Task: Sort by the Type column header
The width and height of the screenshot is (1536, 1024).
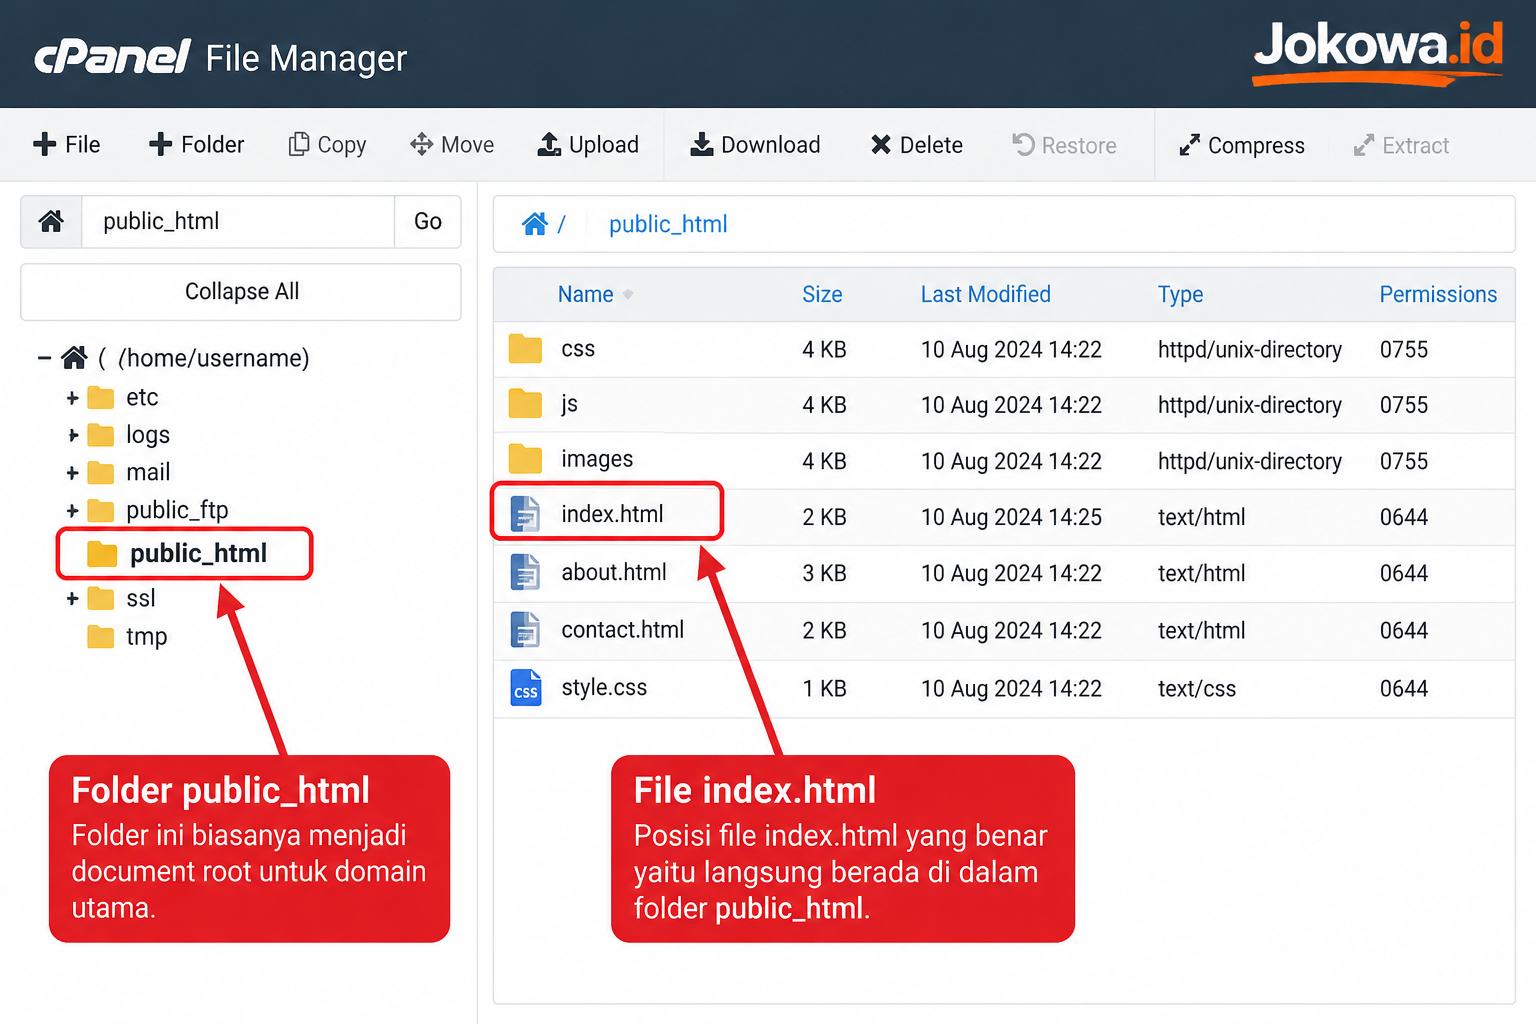Action: coord(1180,294)
